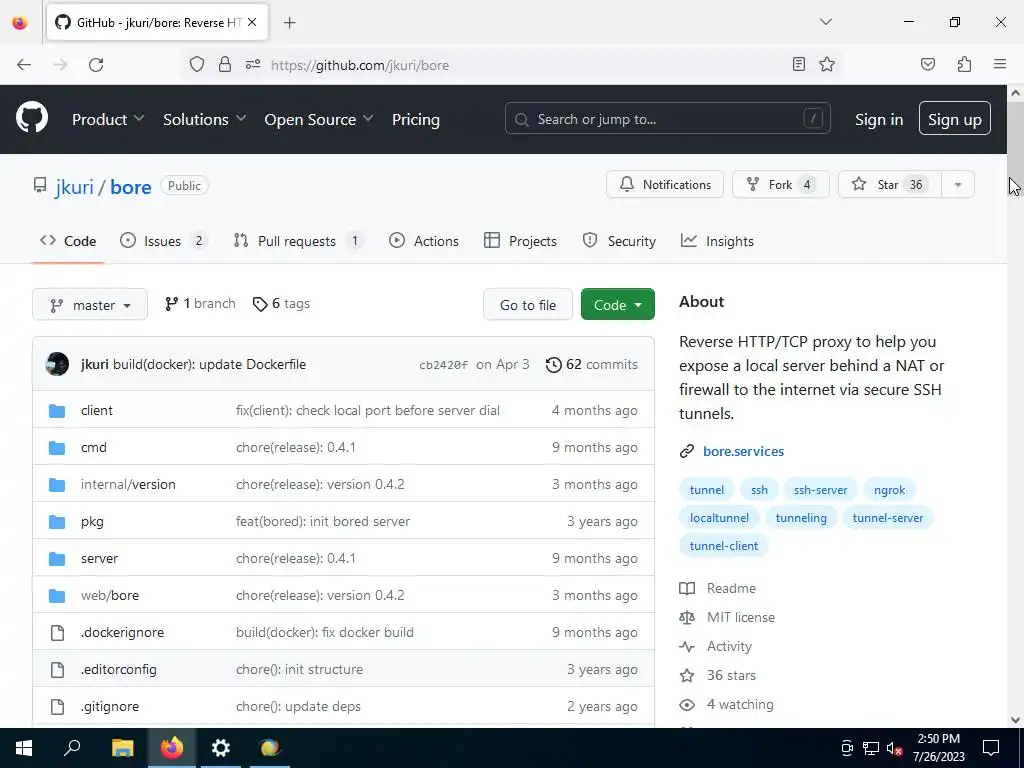1024x768 pixels.
Task: Open a new browser tab with plus
Action: tap(289, 23)
